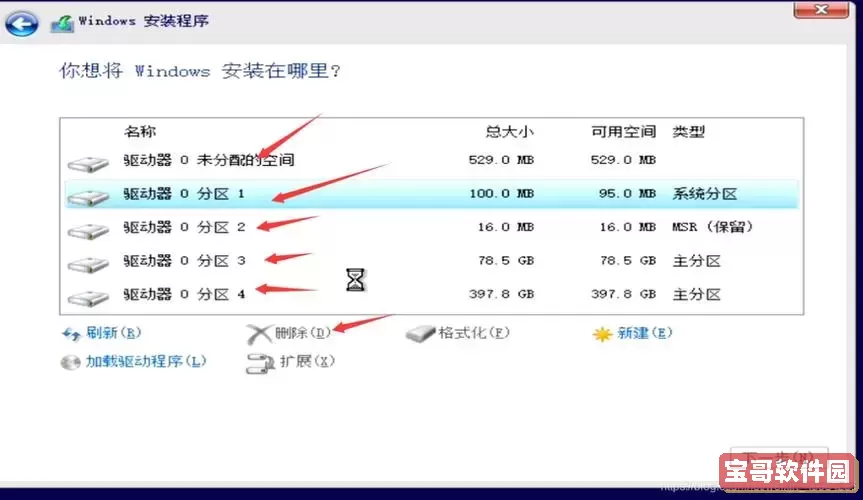Click 主分区 type of 分区 3

[696, 261]
